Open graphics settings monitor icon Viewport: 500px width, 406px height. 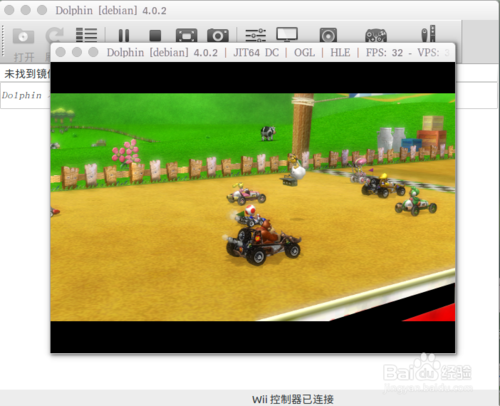coord(287,35)
